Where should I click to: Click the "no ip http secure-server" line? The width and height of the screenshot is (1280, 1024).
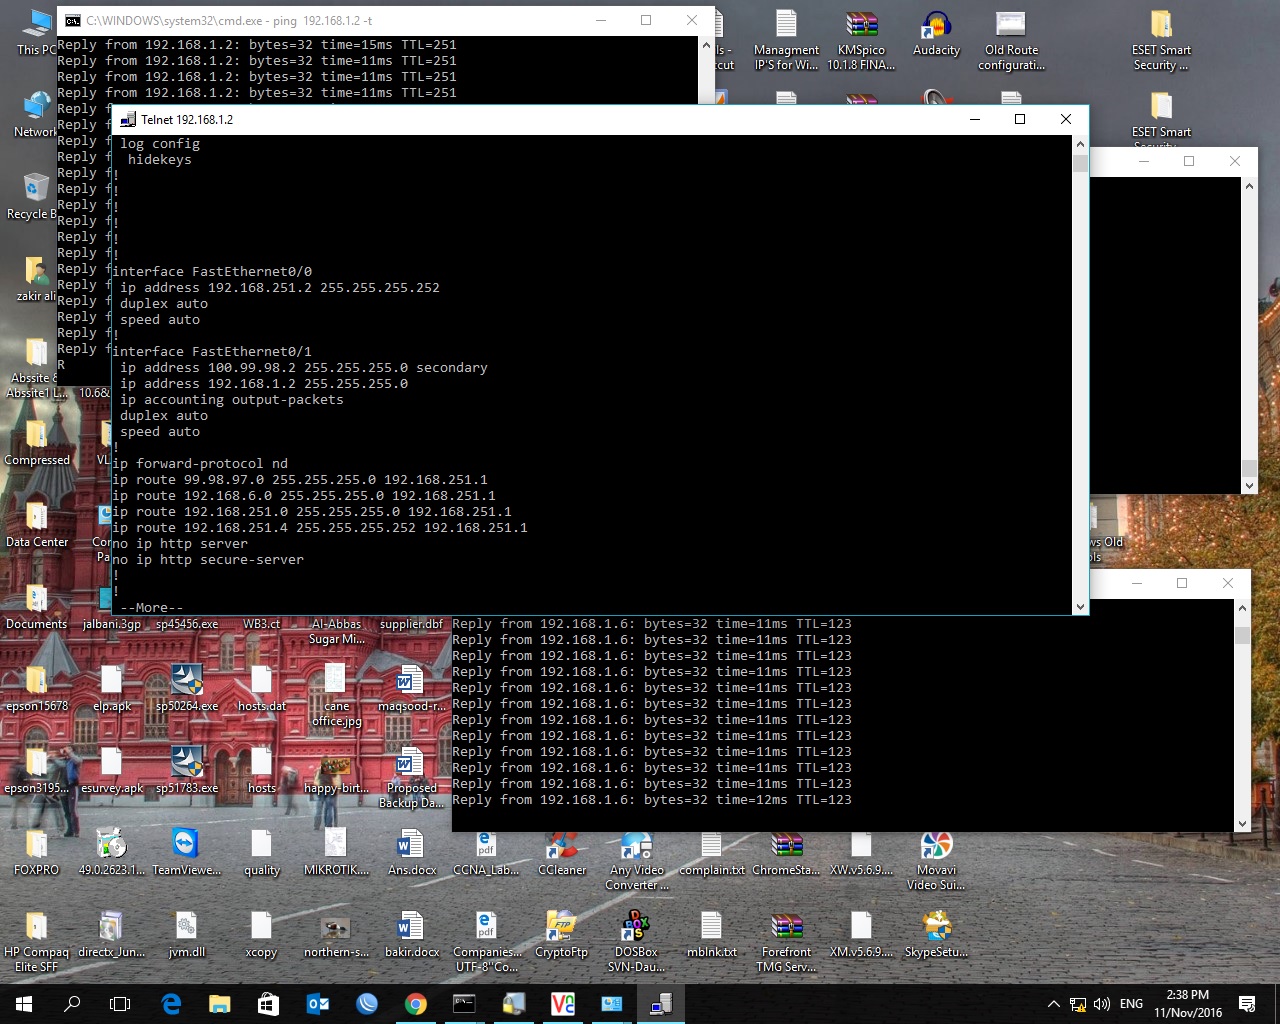[x=208, y=560]
